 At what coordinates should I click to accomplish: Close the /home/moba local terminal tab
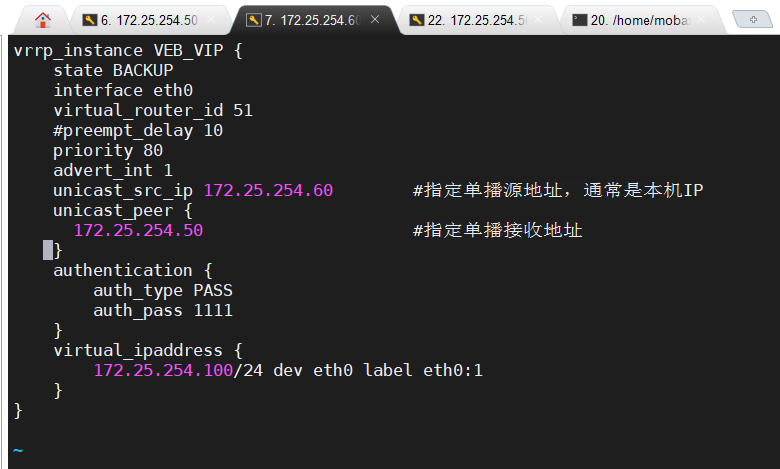click(x=701, y=19)
